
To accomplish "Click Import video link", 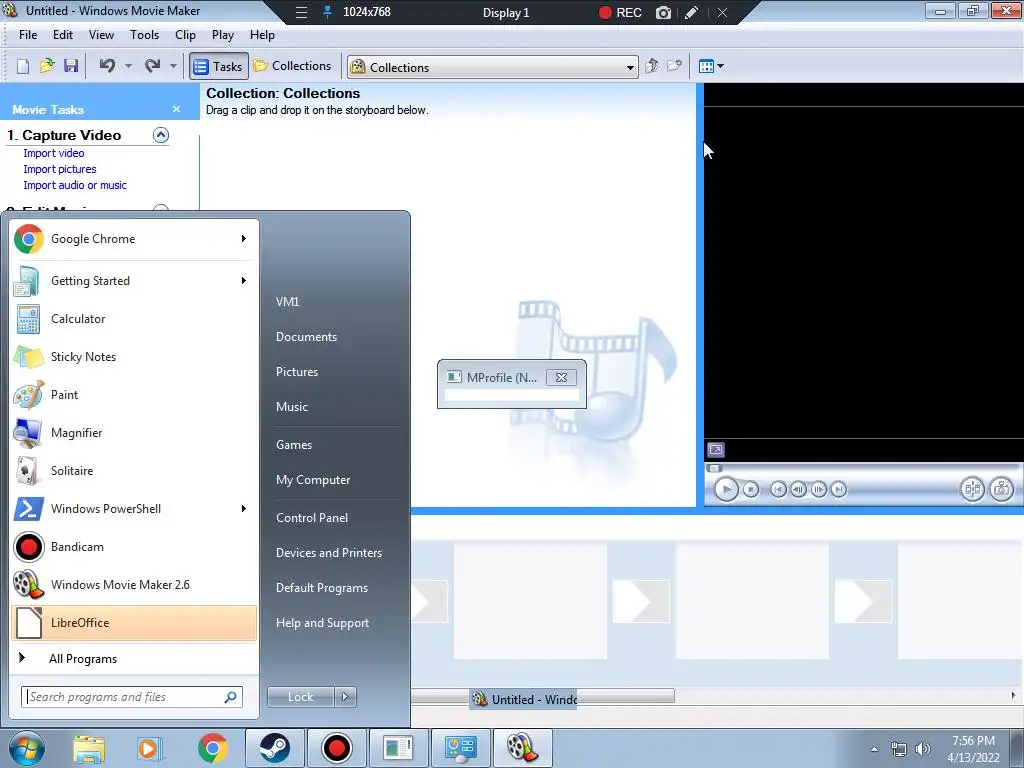I will coord(54,153).
